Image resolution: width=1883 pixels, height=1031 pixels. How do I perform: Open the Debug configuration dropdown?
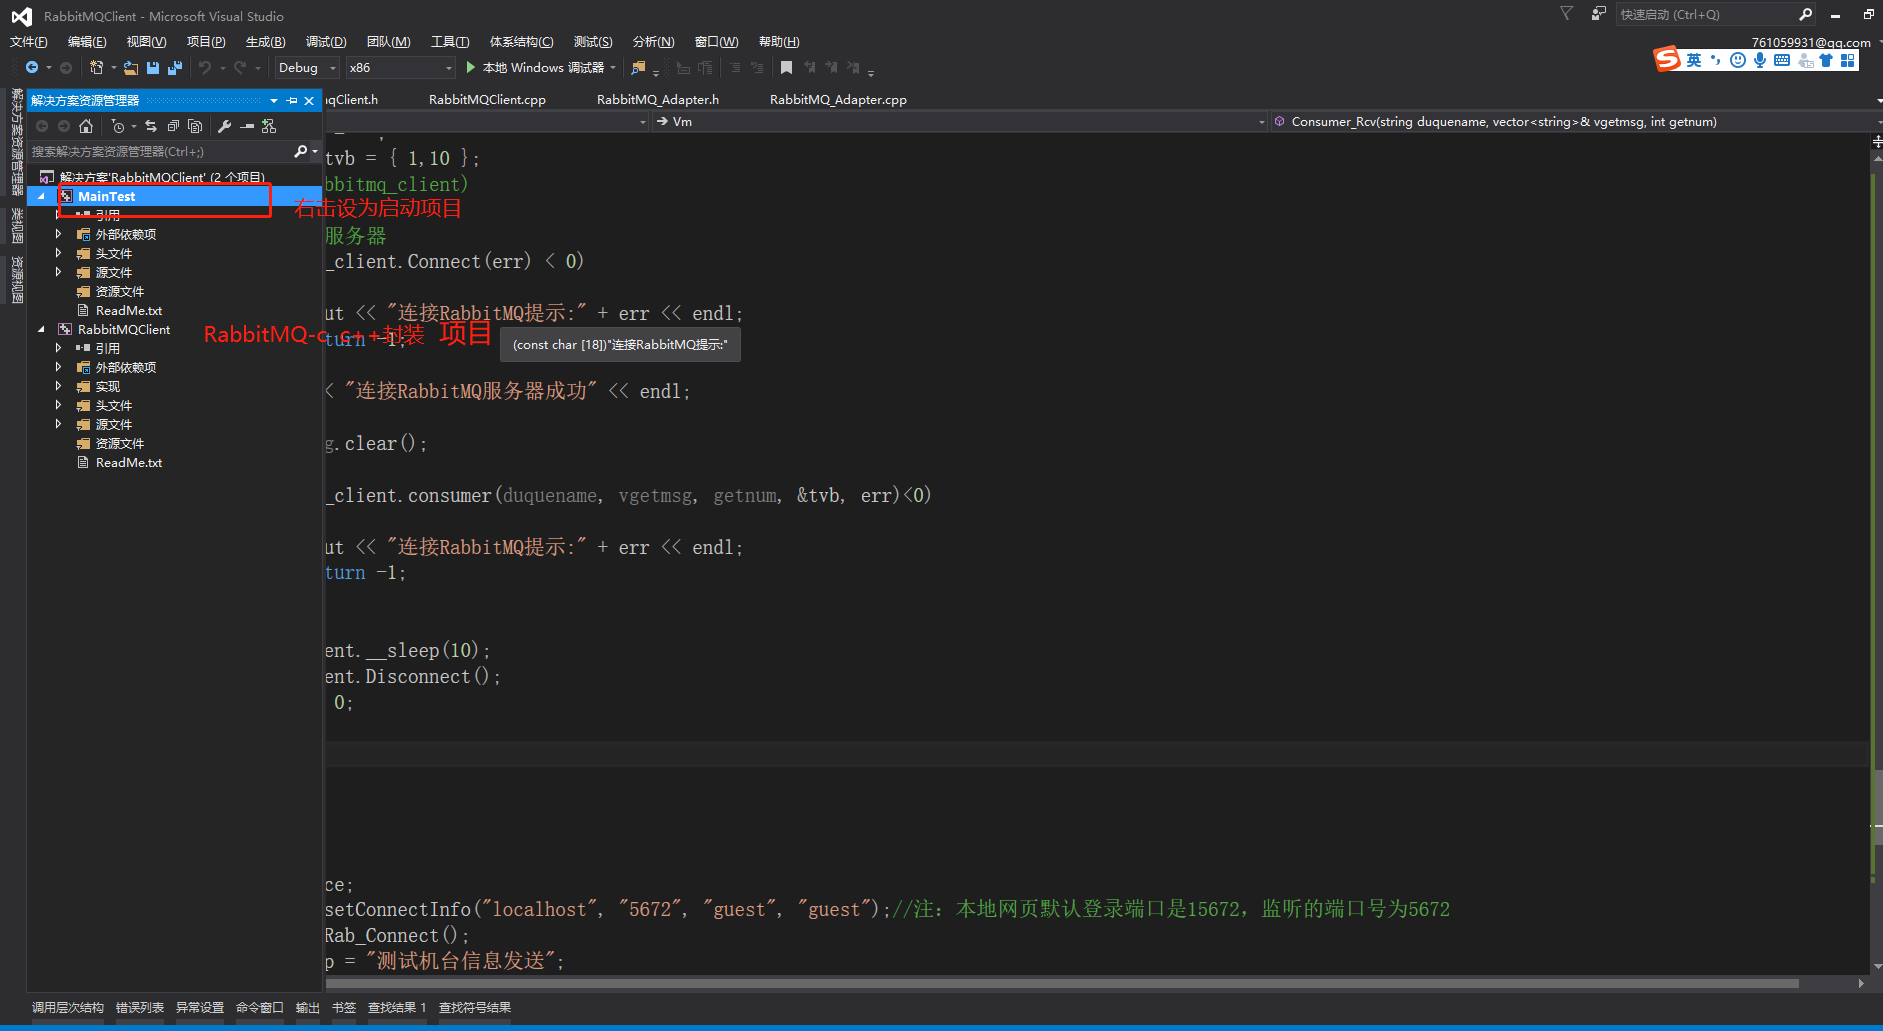[x=307, y=68]
